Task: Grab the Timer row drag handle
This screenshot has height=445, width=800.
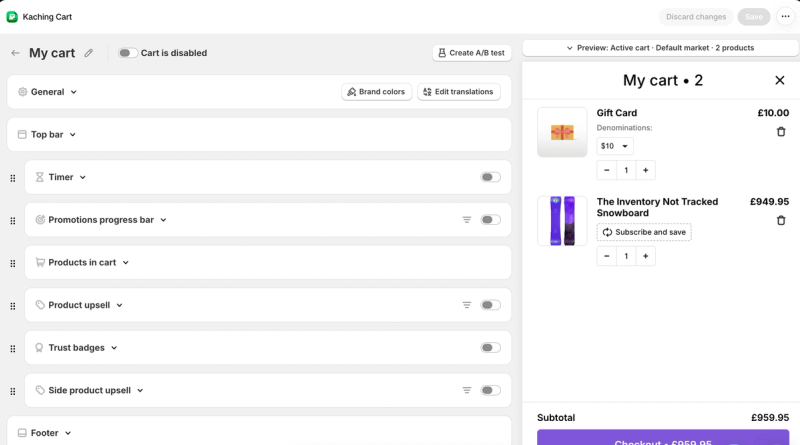Action: click(13, 178)
